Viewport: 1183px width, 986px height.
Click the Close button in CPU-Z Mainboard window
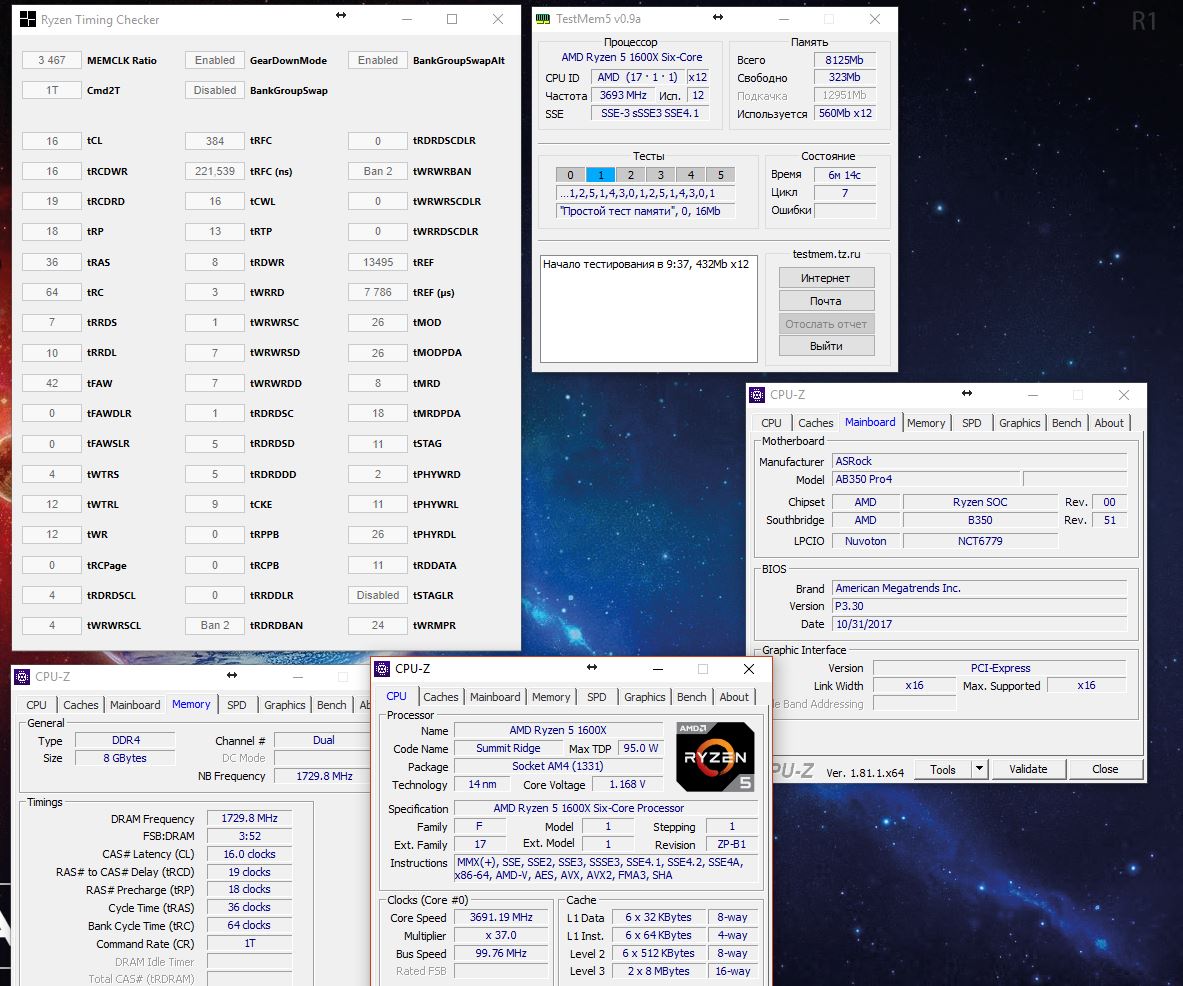tap(1105, 769)
